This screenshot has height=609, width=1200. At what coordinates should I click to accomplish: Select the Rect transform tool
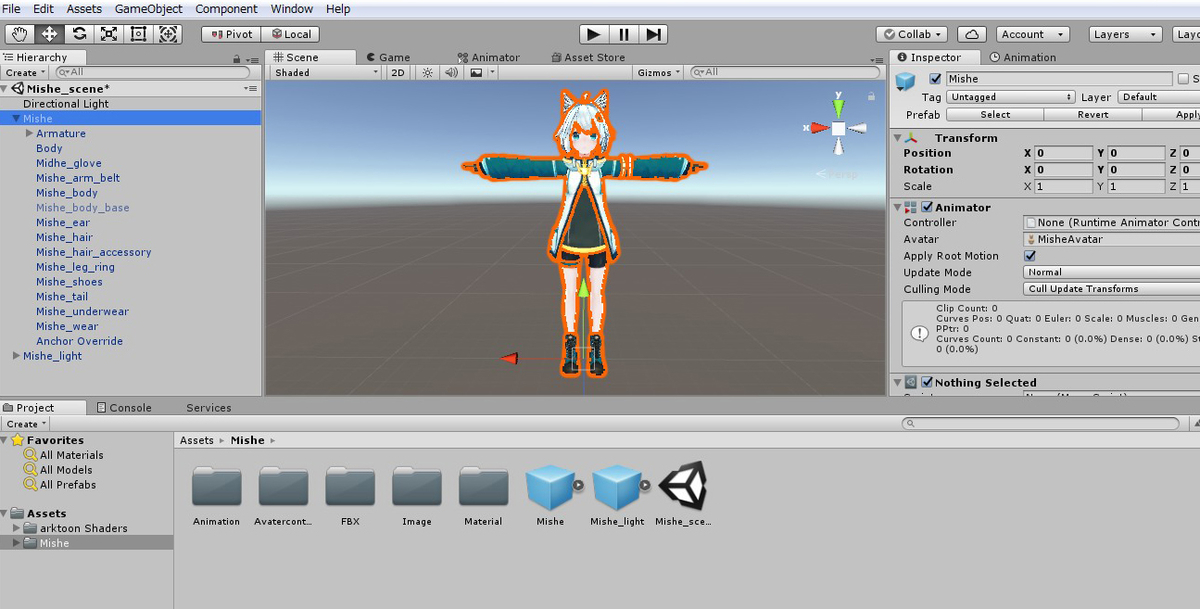[x=139, y=34]
